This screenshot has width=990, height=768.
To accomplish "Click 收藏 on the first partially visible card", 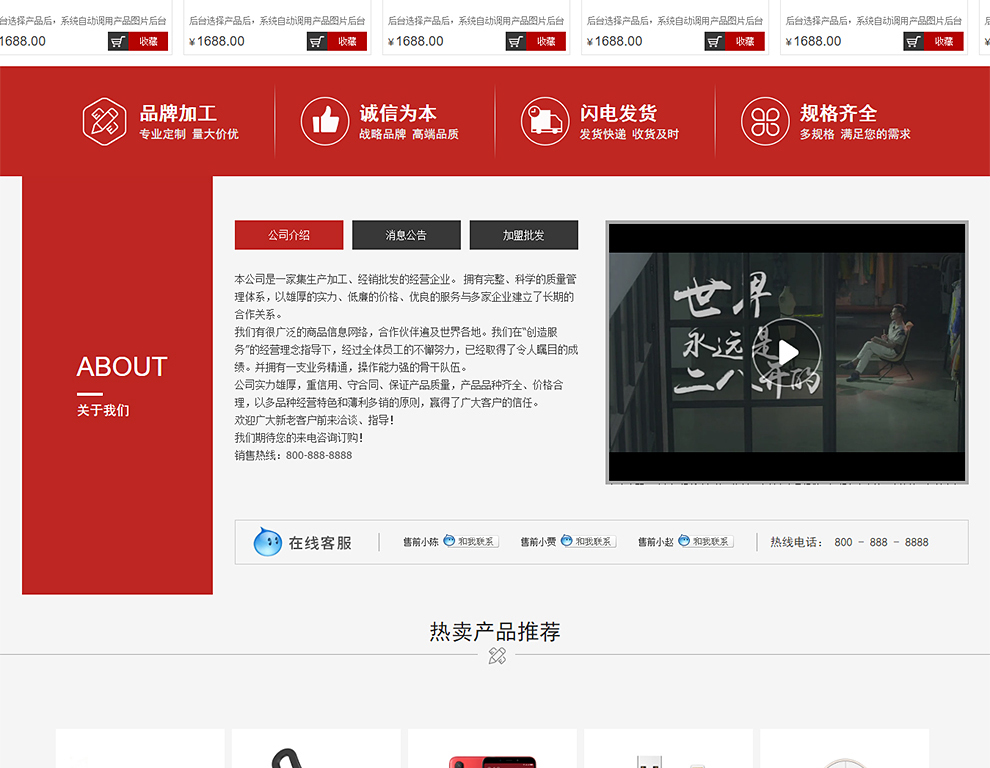I will point(148,42).
